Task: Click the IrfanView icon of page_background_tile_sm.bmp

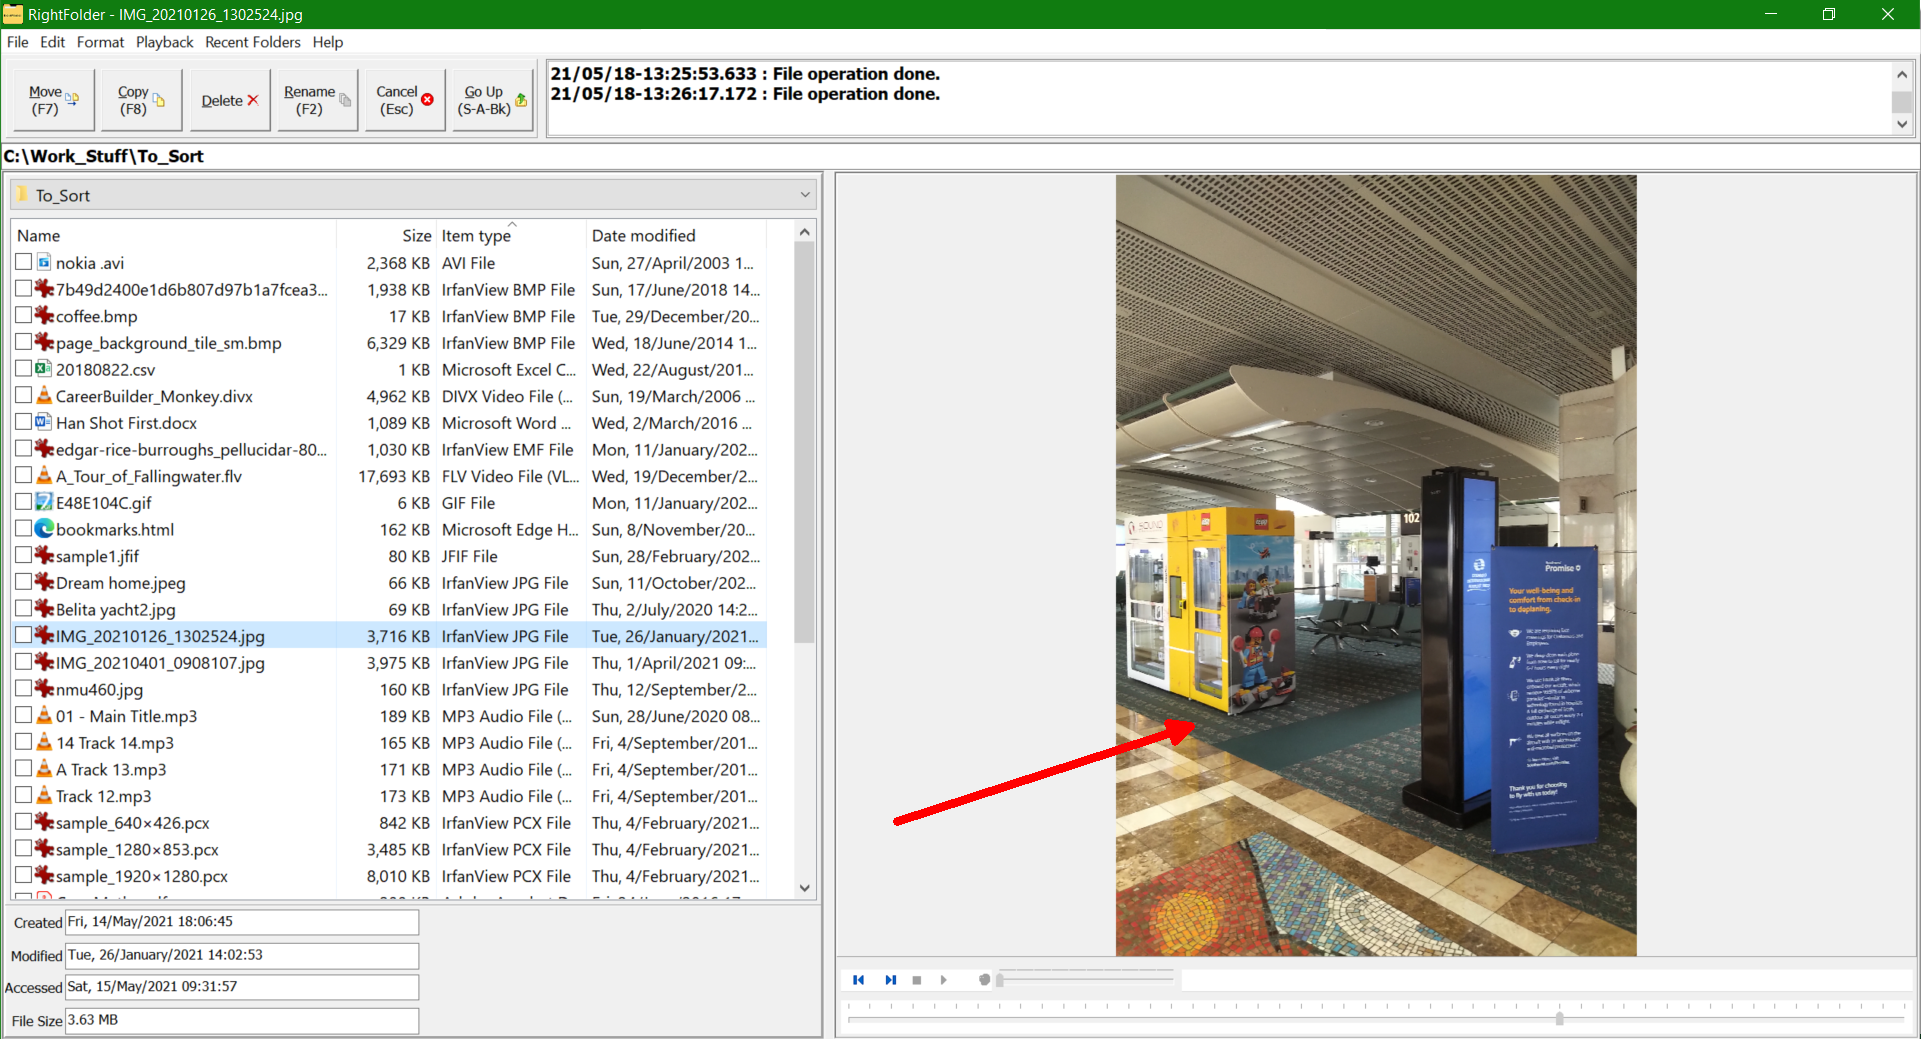Action: (44, 342)
